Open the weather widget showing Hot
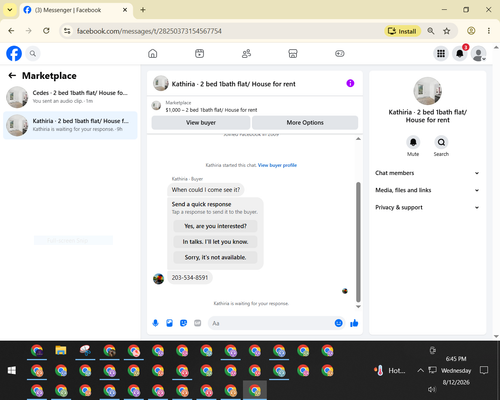Screen dimensions: 500x400 coord(390,370)
